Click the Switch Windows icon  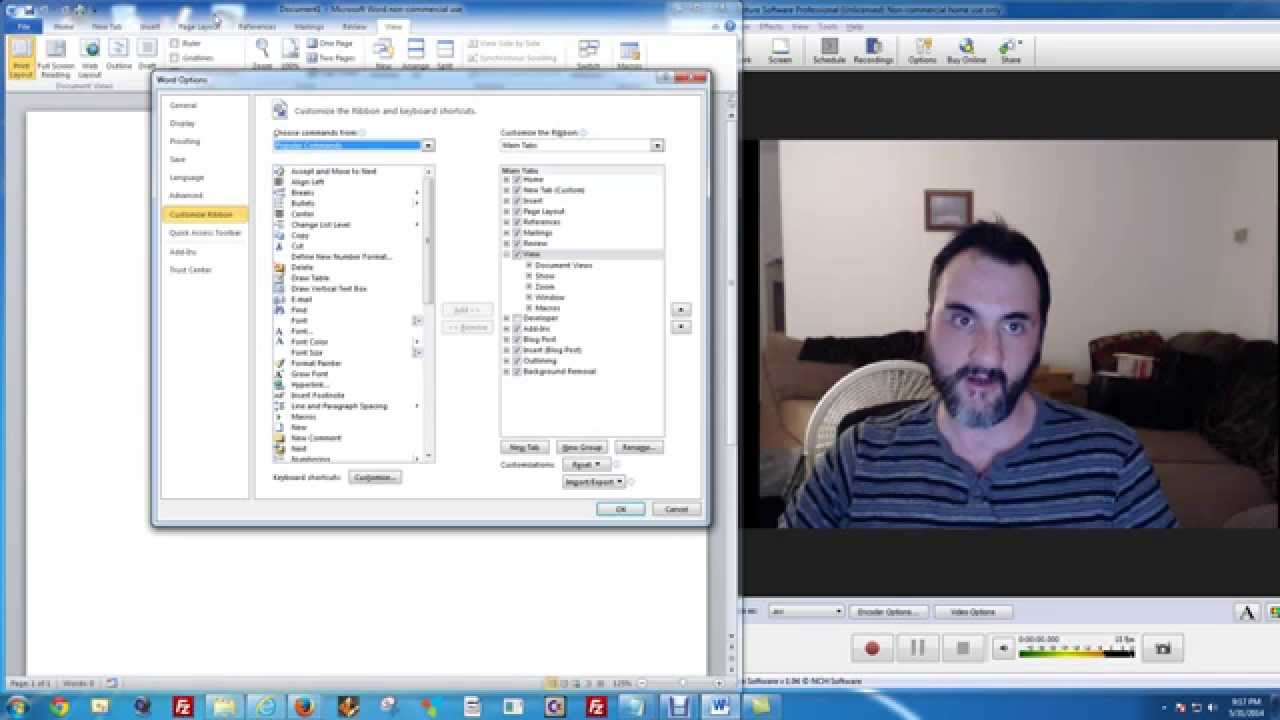589,52
